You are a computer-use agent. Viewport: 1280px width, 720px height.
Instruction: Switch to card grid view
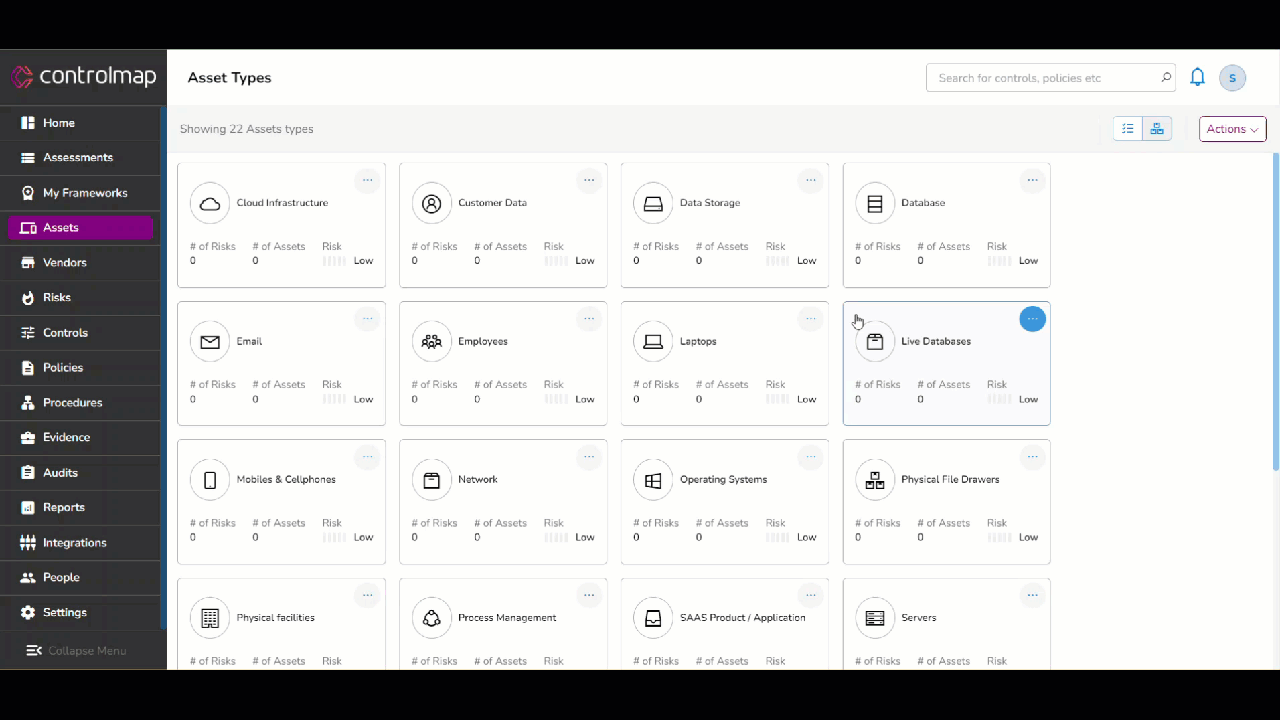coord(1157,129)
